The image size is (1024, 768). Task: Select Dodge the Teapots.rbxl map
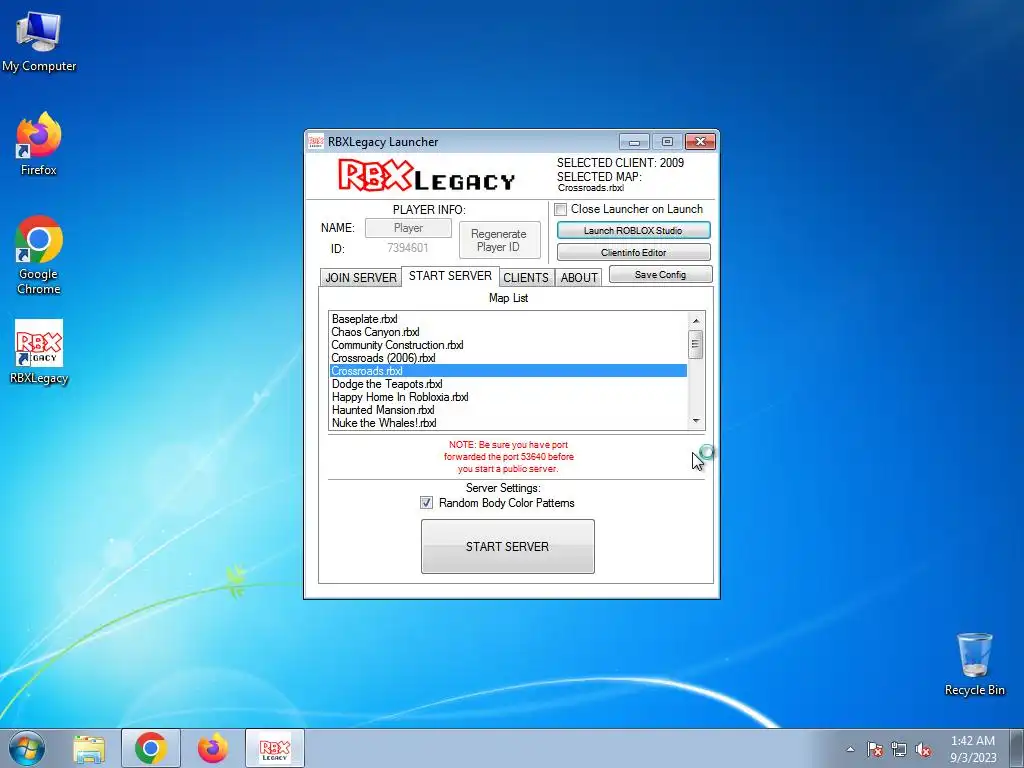click(508, 384)
